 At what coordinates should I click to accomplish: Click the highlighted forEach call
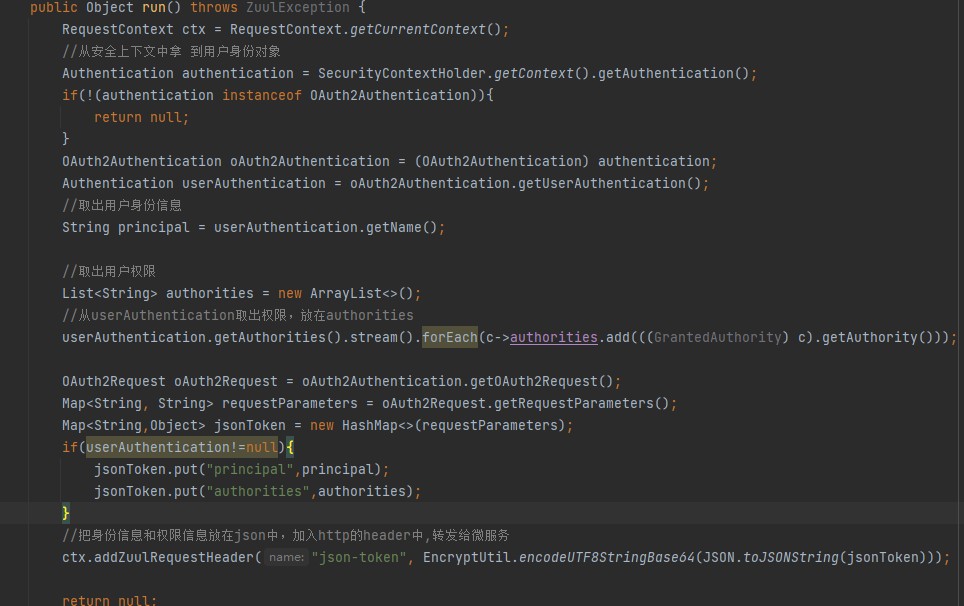449,337
